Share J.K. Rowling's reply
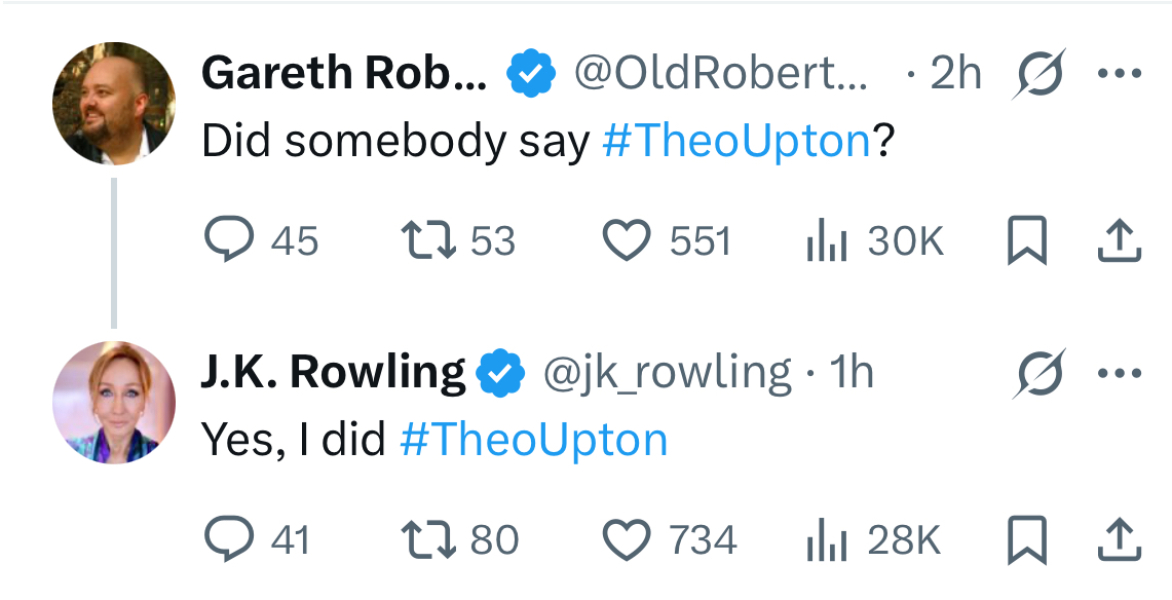The height and width of the screenshot is (600, 1172). point(1120,541)
